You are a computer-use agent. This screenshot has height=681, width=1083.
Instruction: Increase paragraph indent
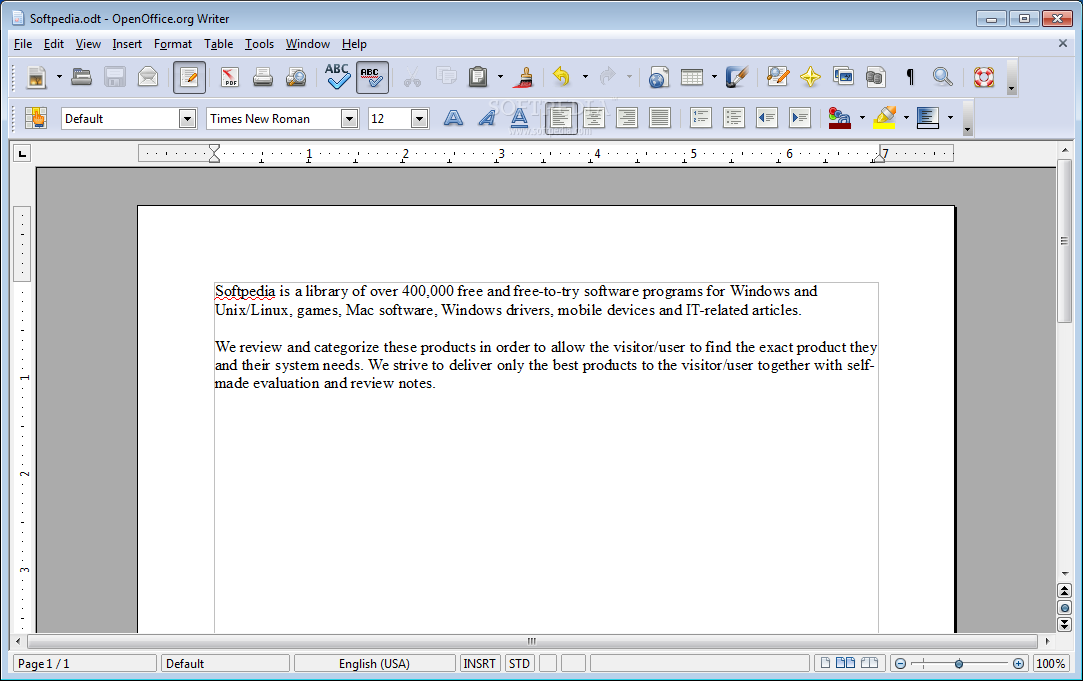pos(800,118)
